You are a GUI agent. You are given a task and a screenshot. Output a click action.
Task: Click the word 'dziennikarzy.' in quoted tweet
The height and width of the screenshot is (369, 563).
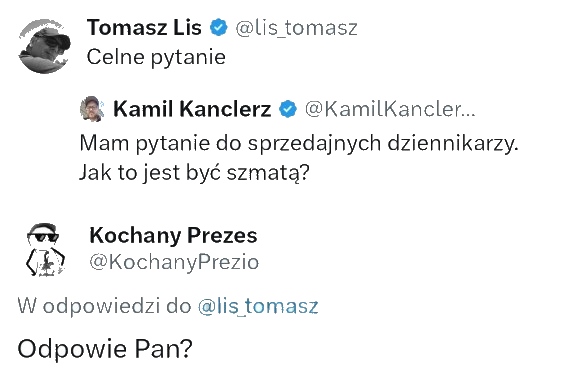453,144
